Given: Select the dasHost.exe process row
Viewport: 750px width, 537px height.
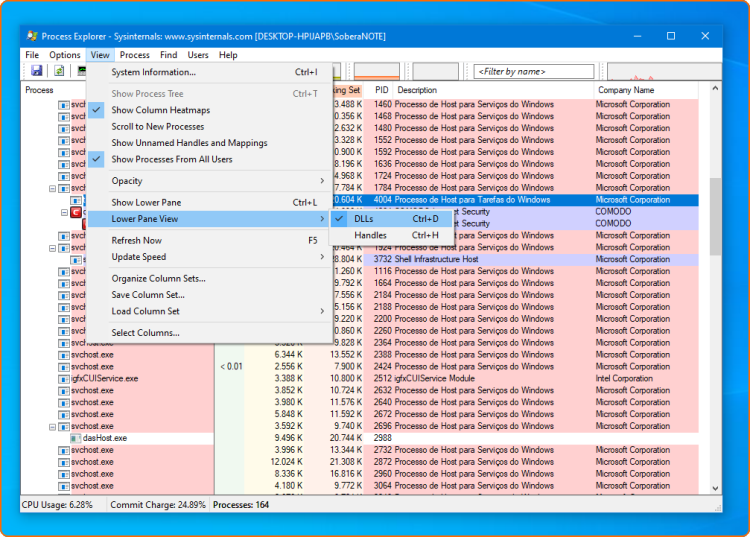Looking at the screenshot, I should pos(359,438).
